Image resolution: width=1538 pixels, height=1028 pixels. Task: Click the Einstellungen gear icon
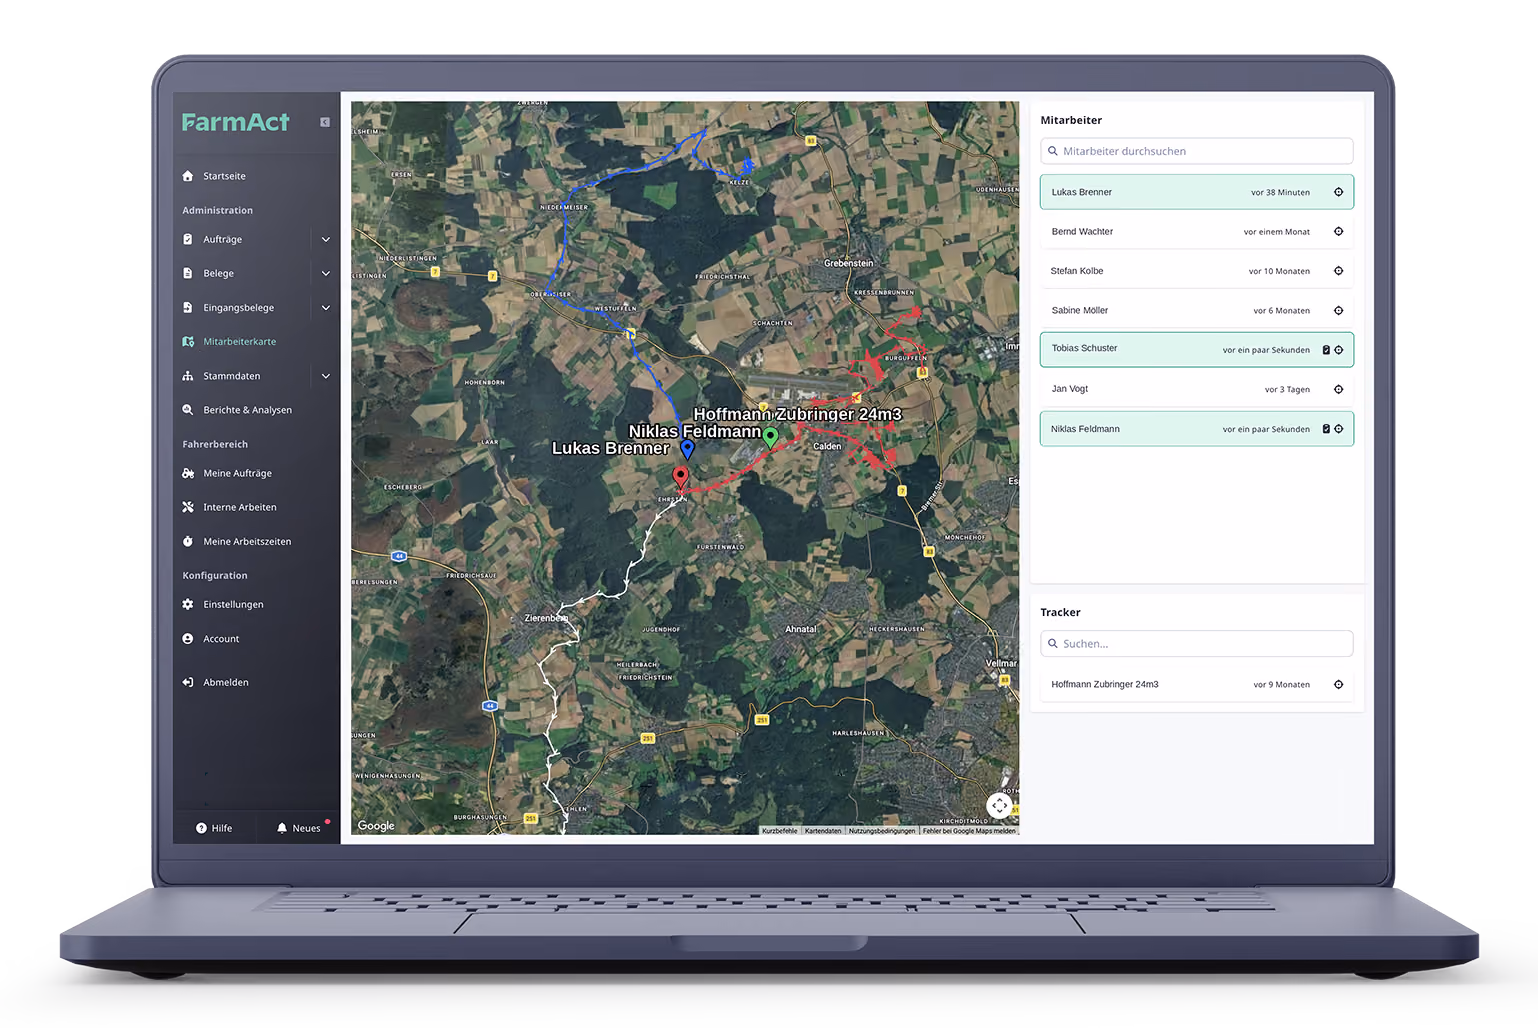point(188,605)
